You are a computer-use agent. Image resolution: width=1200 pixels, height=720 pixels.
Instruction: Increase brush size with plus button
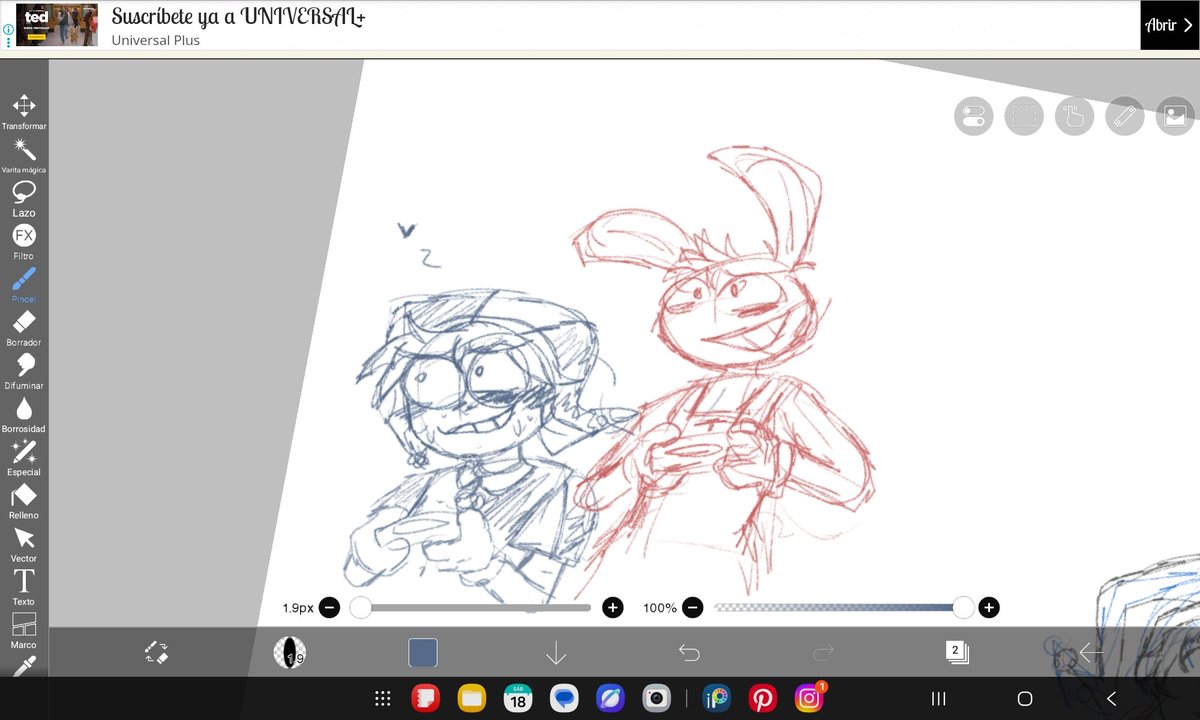(613, 607)
